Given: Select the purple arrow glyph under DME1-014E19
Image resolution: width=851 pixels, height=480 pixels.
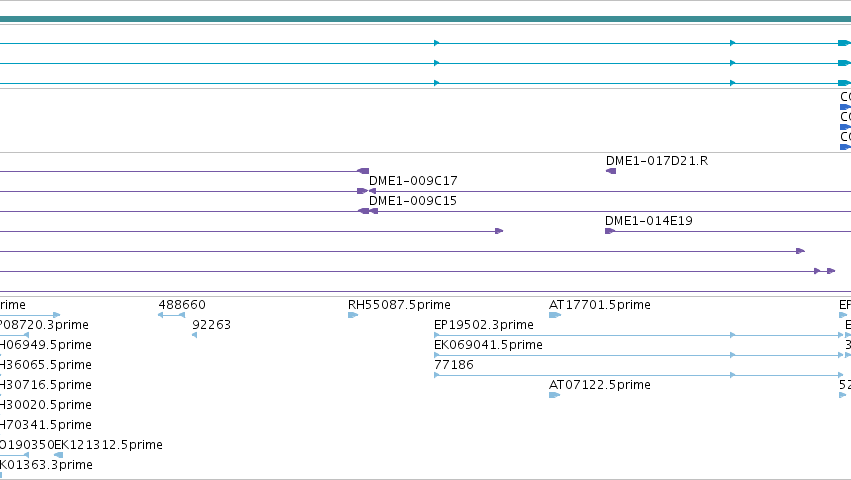Looking at the screenshot, I should [610, 231].
